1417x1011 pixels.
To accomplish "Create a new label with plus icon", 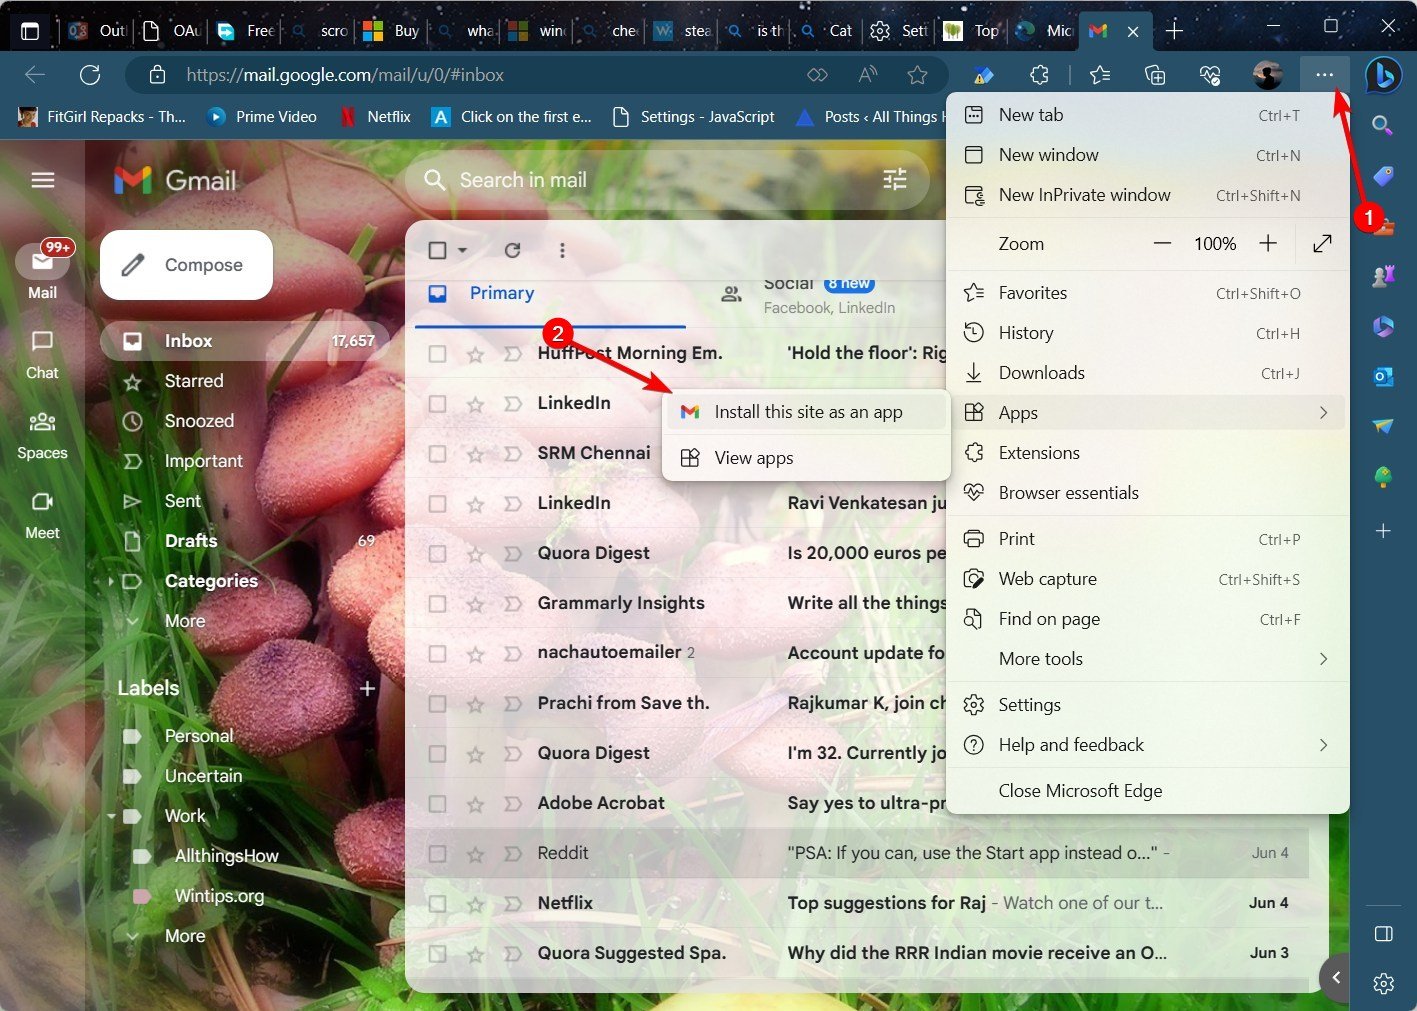I will point(367,688).
